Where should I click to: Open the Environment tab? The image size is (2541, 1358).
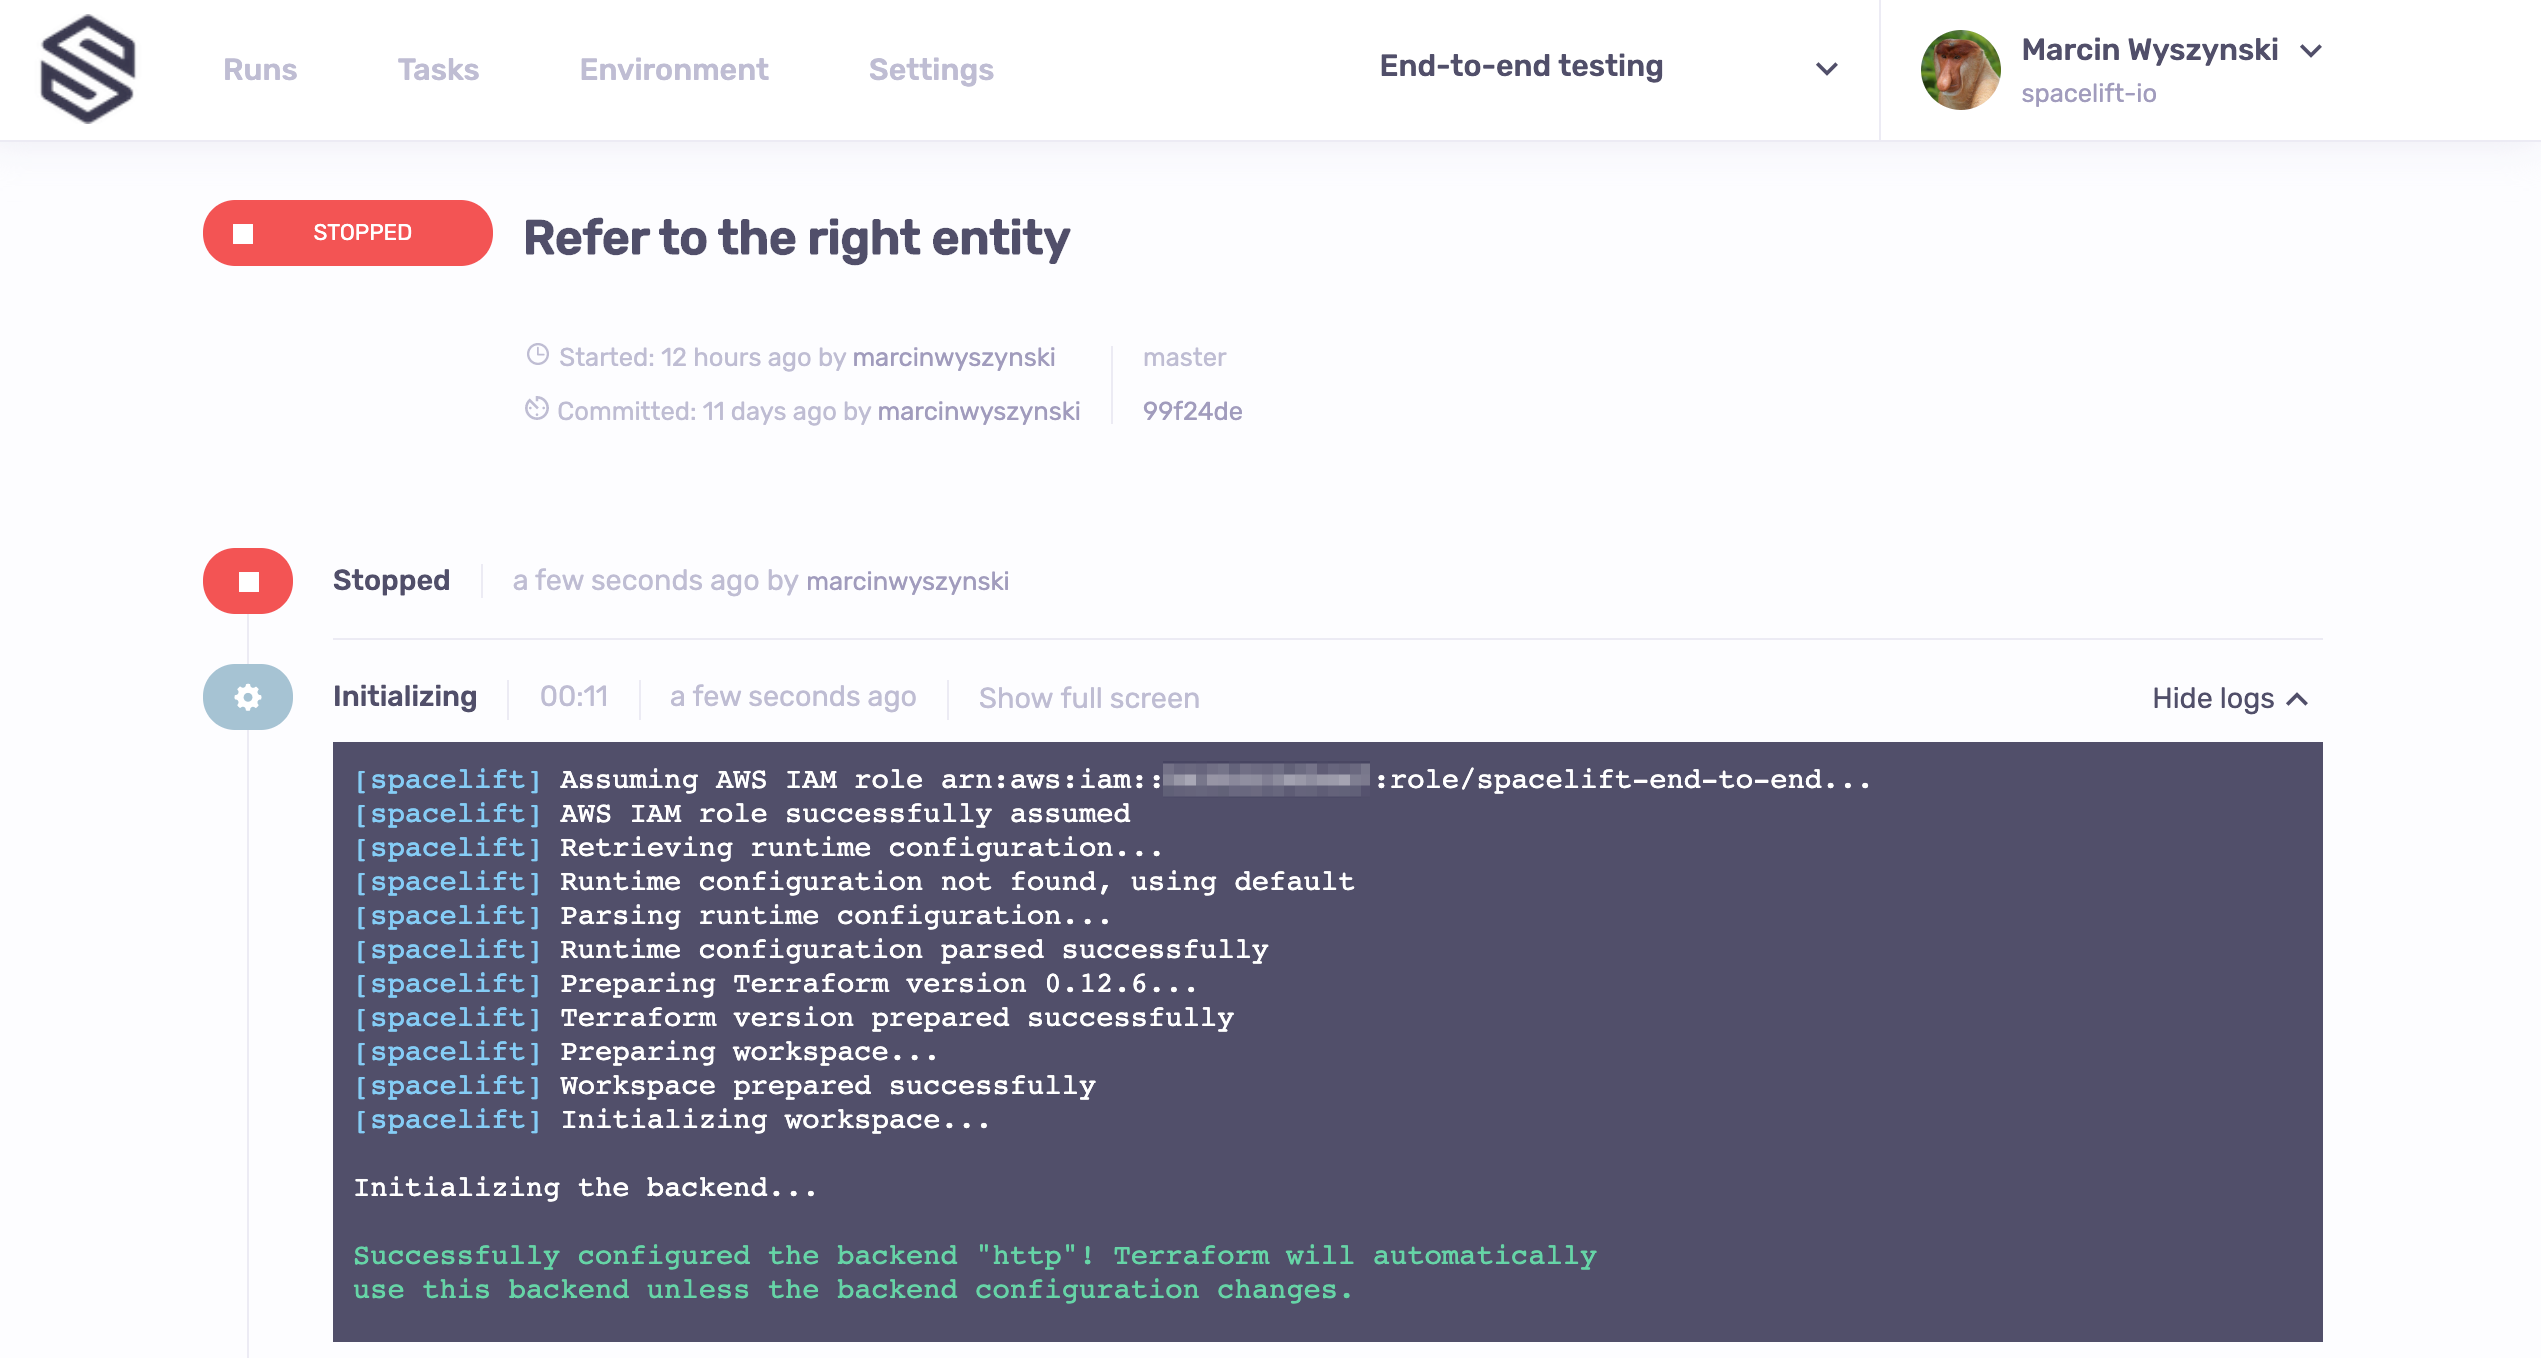click(x=674, y=69)
